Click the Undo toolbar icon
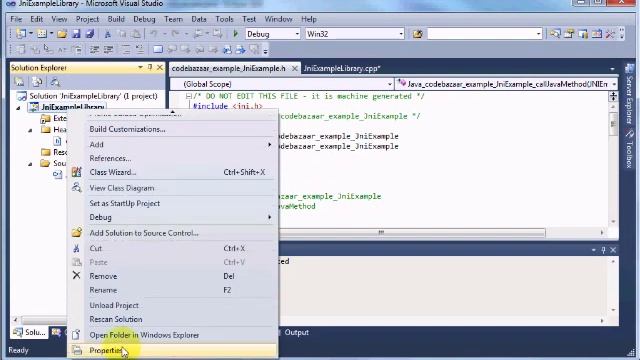The height and width of the screenshot is (360, 640). 154,34
